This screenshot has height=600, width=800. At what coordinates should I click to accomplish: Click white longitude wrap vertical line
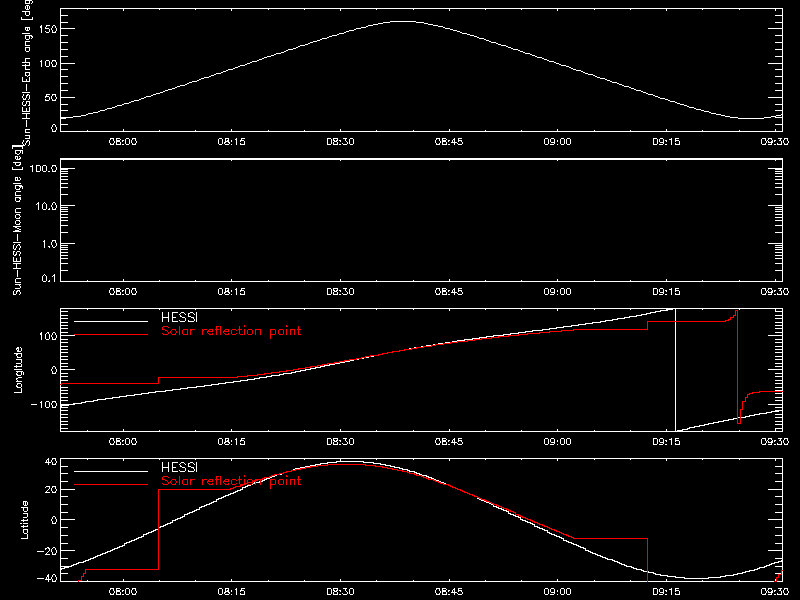coord(676,370)
